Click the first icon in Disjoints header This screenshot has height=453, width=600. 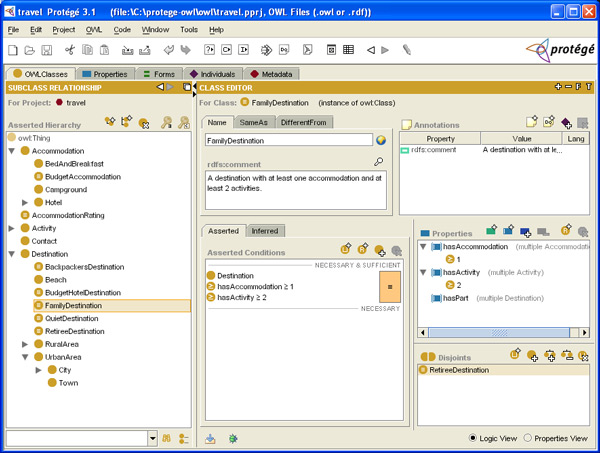pos(516,355)
